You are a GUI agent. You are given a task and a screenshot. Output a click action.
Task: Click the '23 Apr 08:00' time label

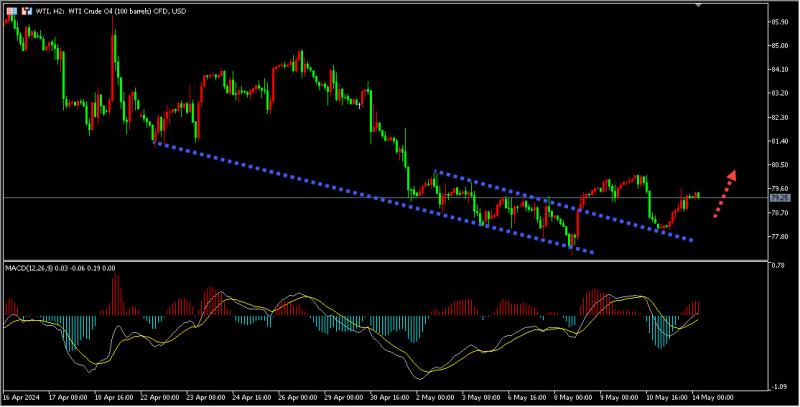(x=205, y=397)
